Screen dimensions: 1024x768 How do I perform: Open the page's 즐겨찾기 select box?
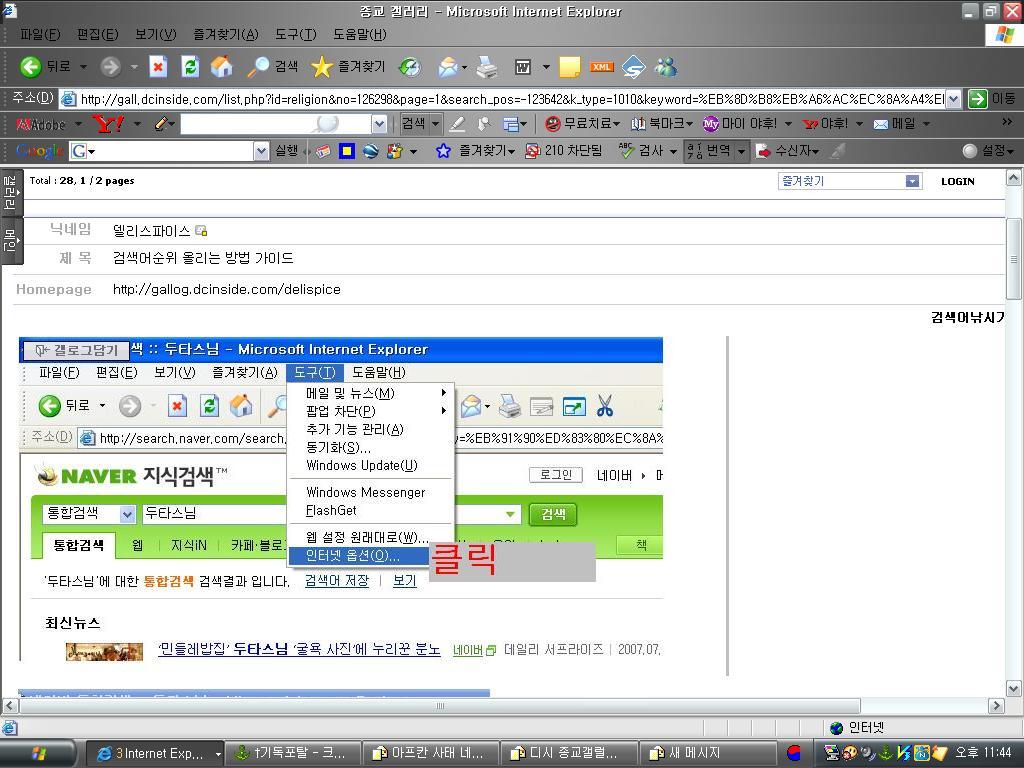pyautogui.click(x=850, y=181)
